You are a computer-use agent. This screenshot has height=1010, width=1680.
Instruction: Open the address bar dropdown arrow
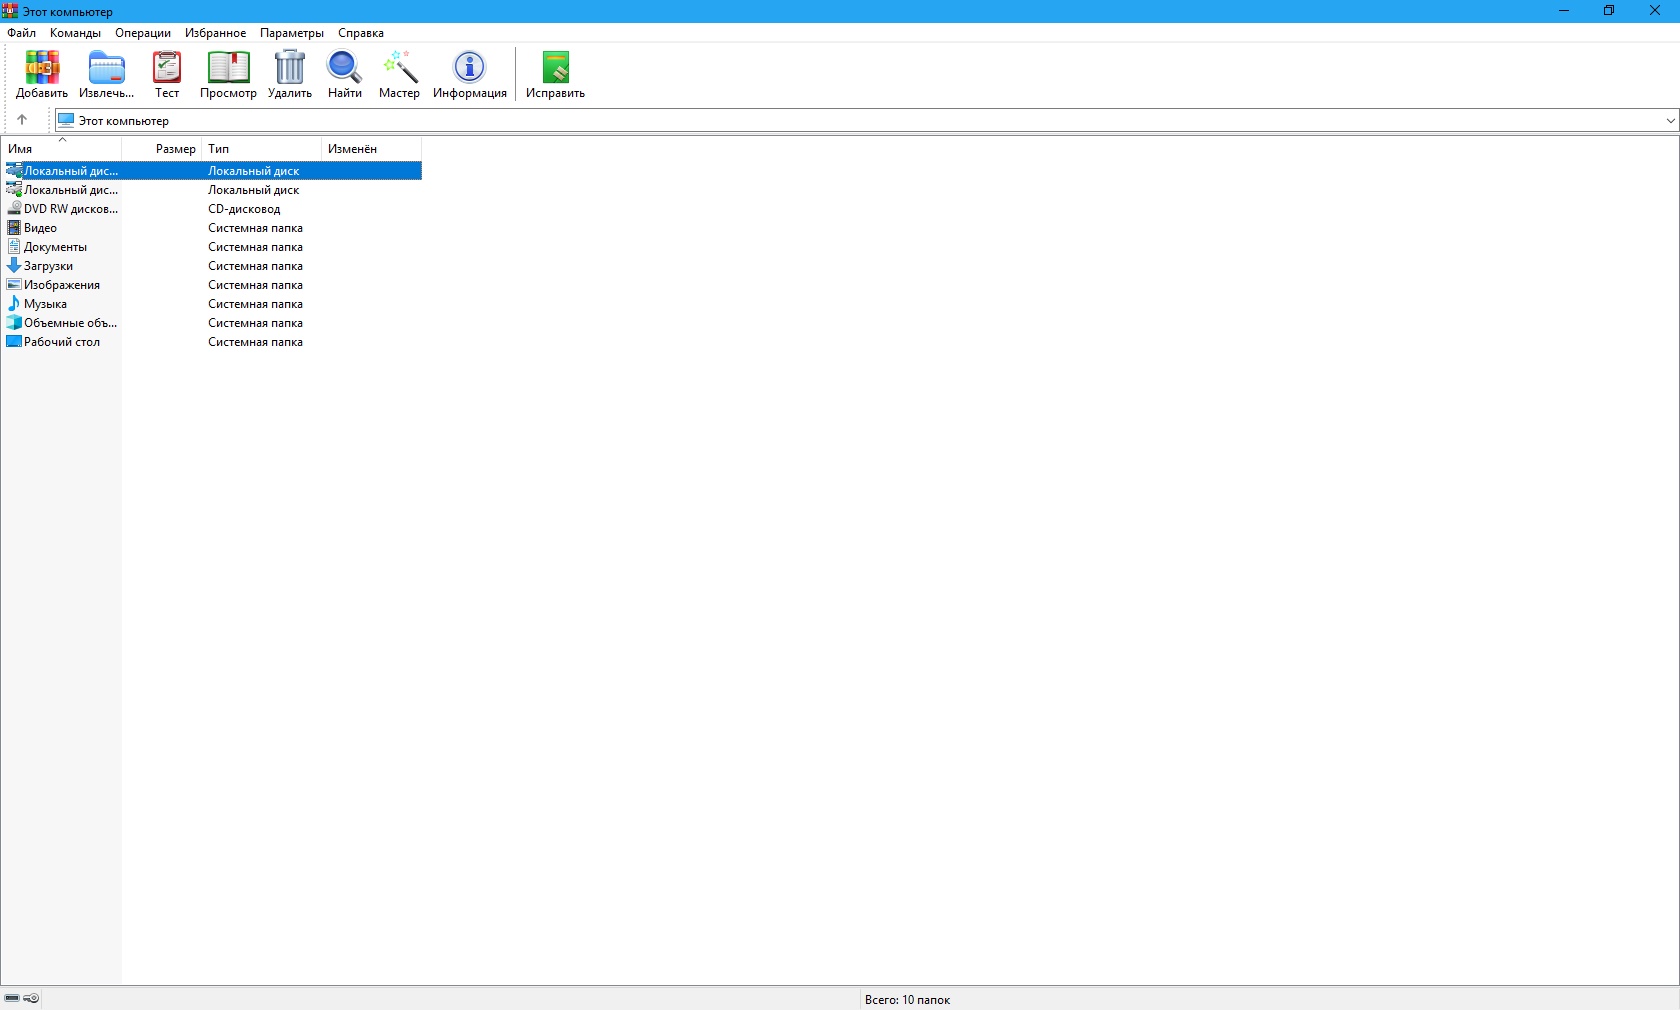point(1670,121)
